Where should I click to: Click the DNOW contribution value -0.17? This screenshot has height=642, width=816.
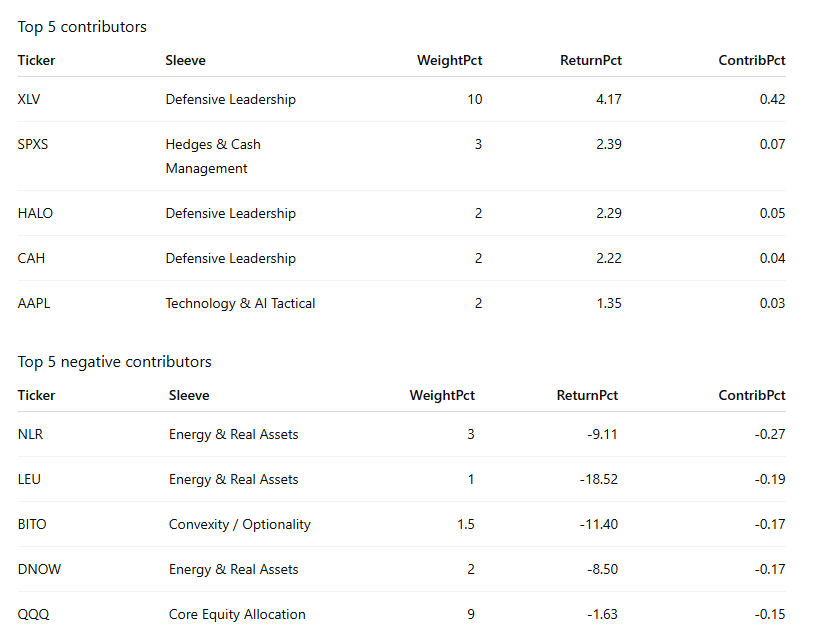(770, 569)
